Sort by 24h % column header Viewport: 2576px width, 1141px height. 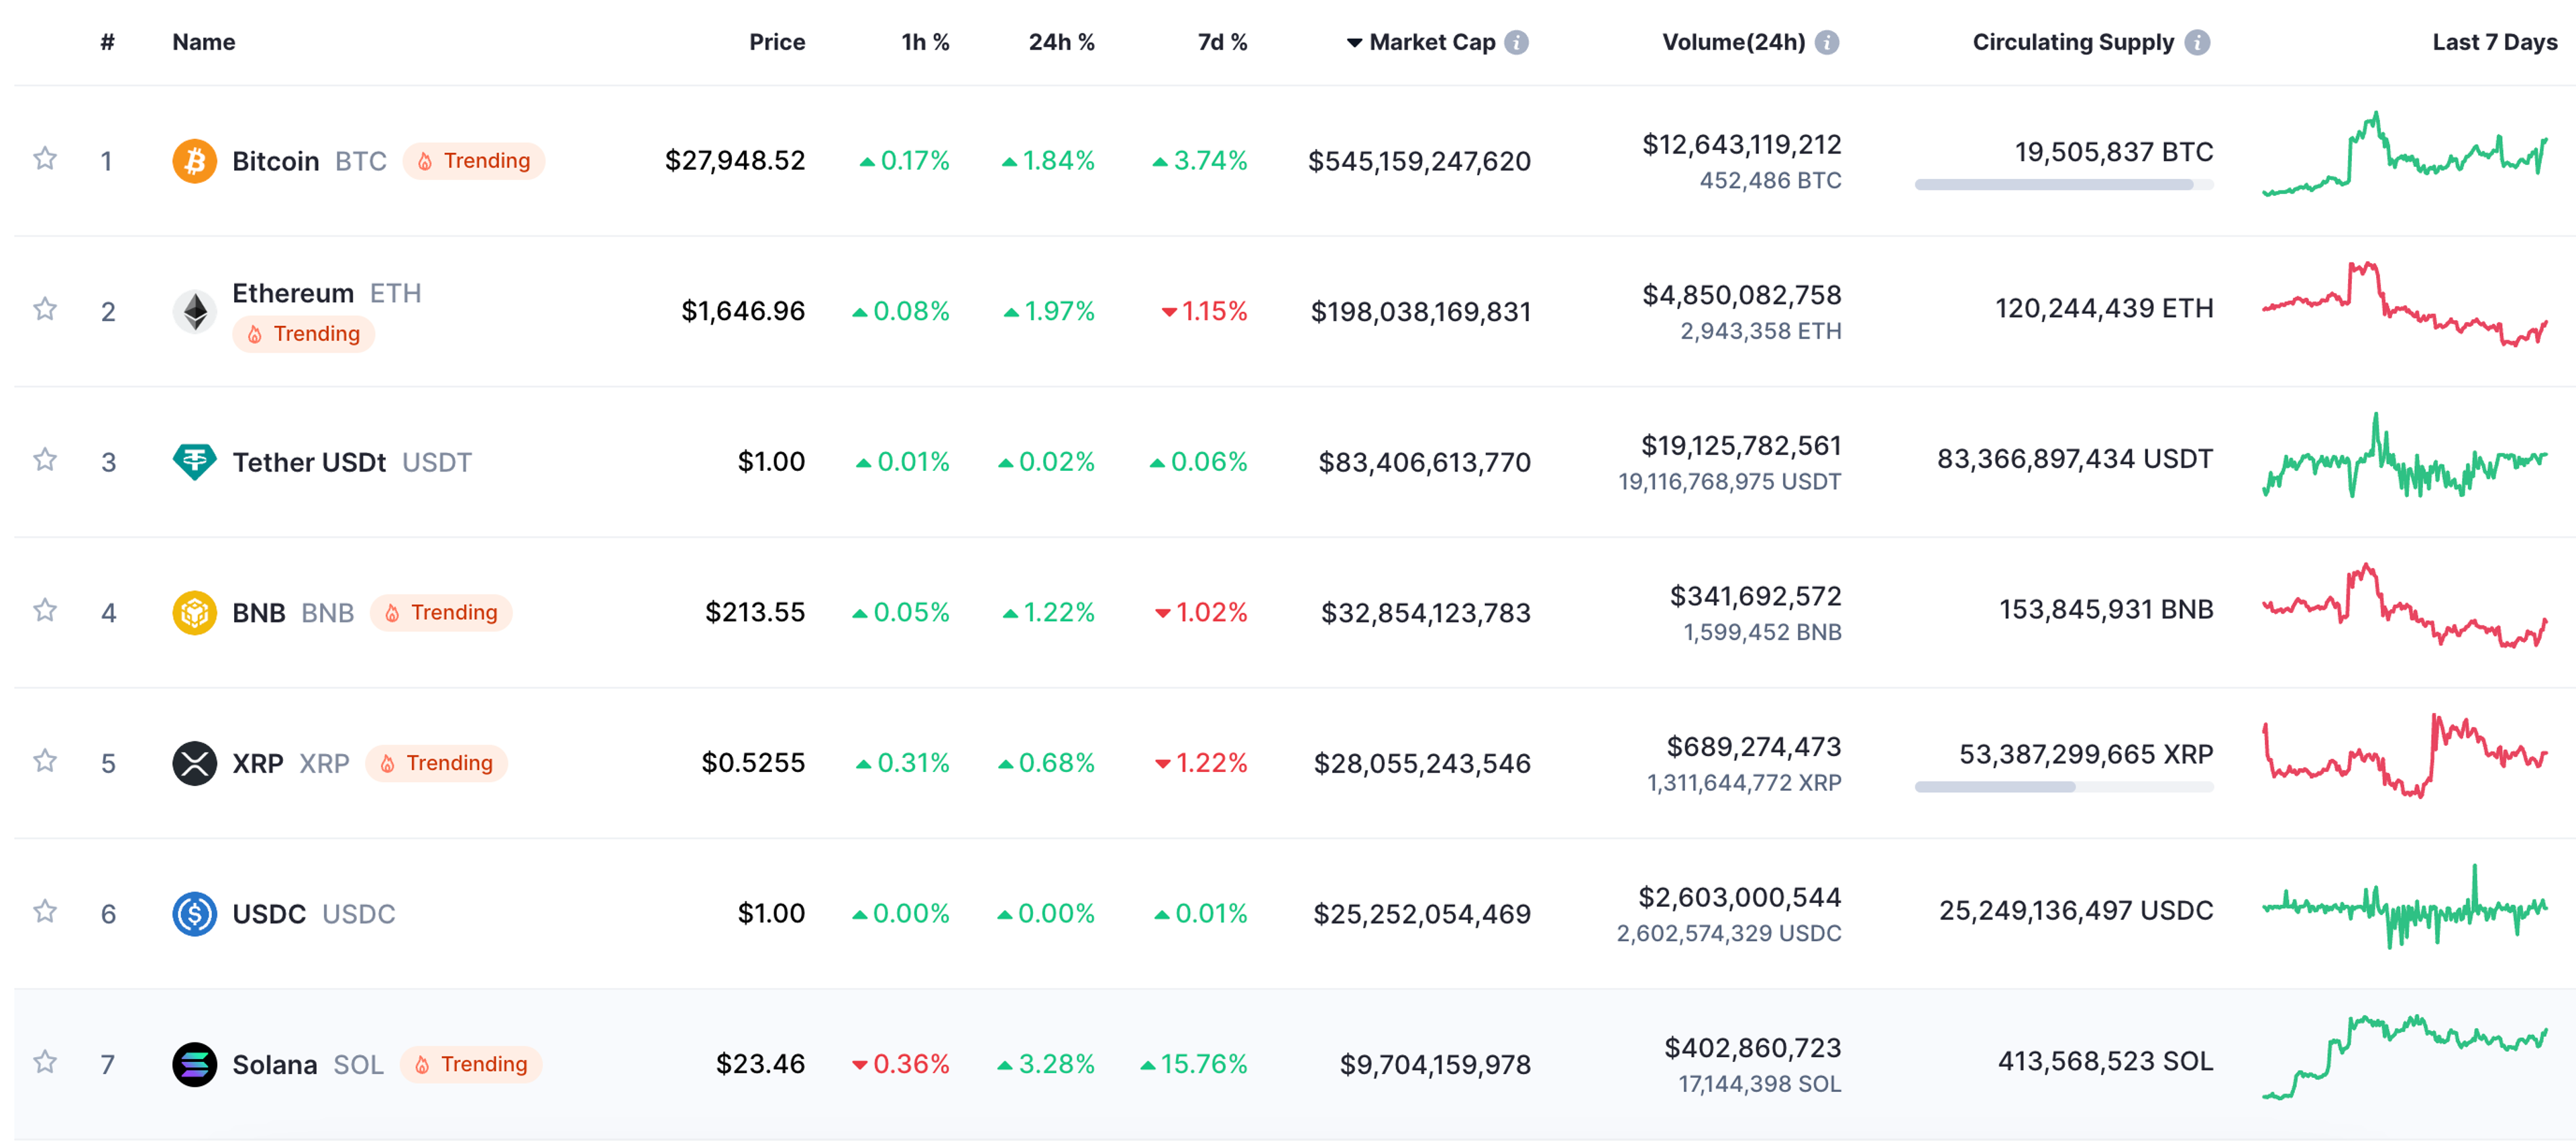[1061, 42]
